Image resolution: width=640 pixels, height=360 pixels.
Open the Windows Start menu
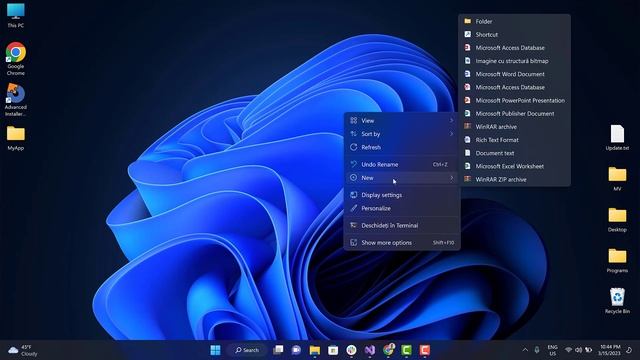point(216,350)
